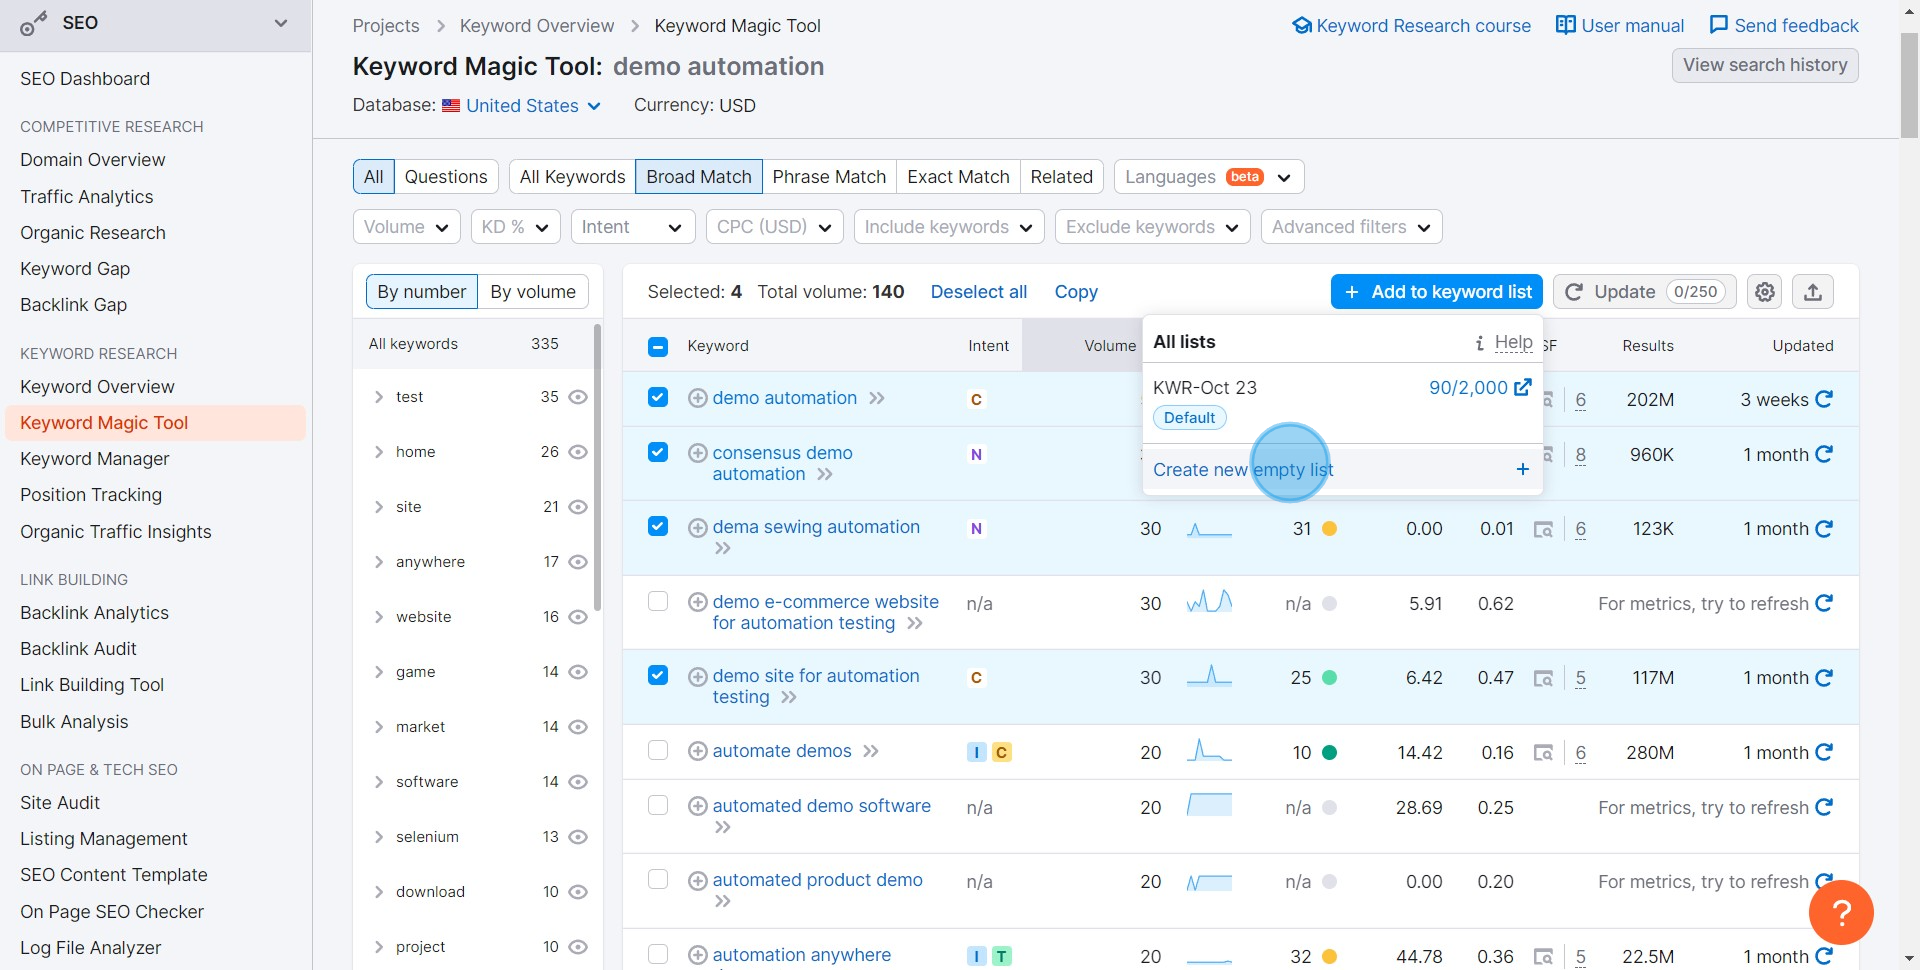Screen dimensions: 1920x970
Task: Open the CPC (USD) filter dropdown
Action: pyautogui.click(x=774, y=227)
